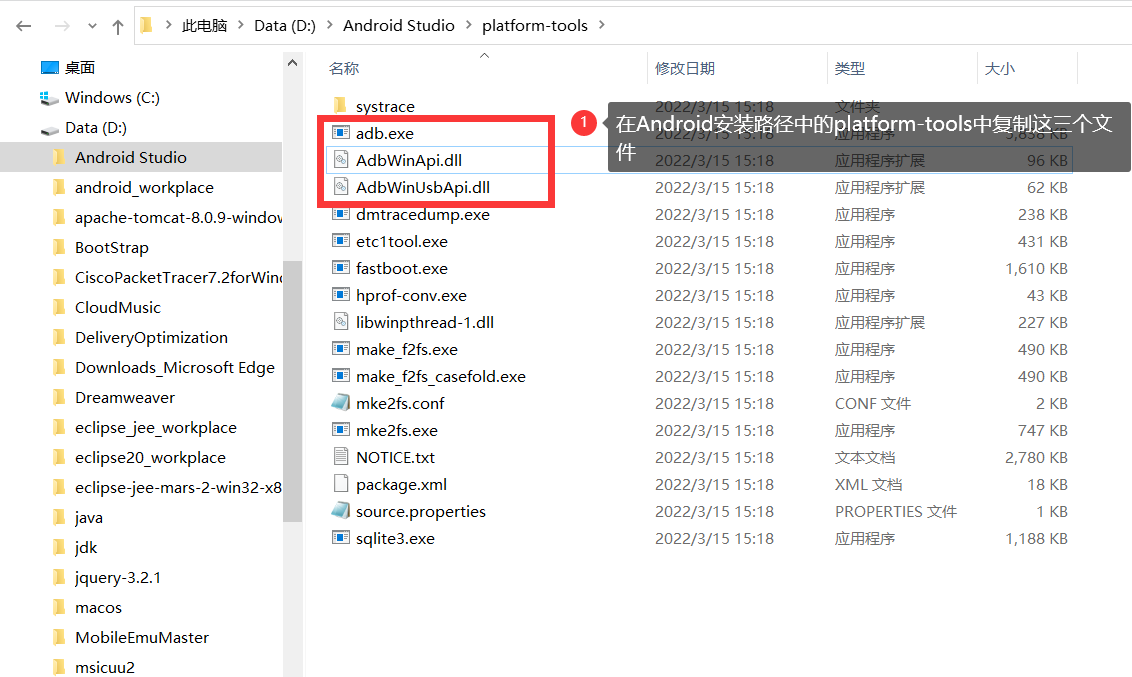This screenshot has width=1132, height=677.
Task: Open recent locations dropdown chevron
Action: coord(92,26)
